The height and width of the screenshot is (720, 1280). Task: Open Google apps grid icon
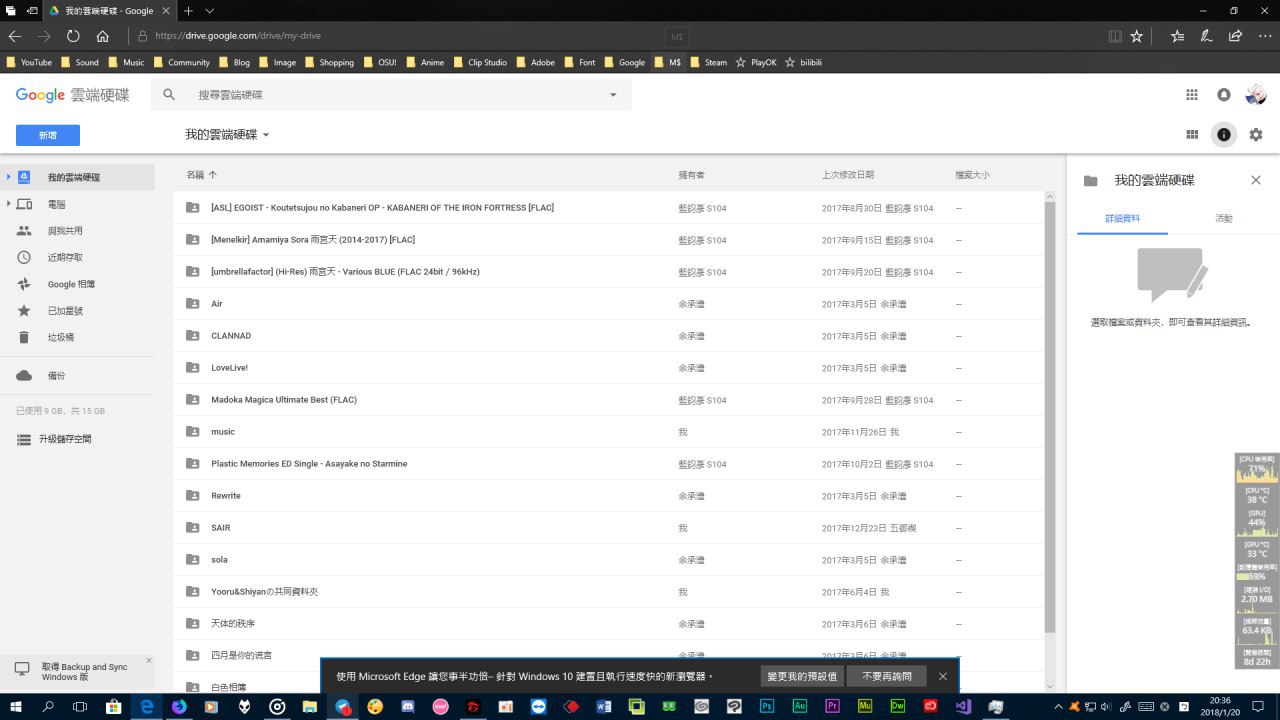pos(1191,95)
